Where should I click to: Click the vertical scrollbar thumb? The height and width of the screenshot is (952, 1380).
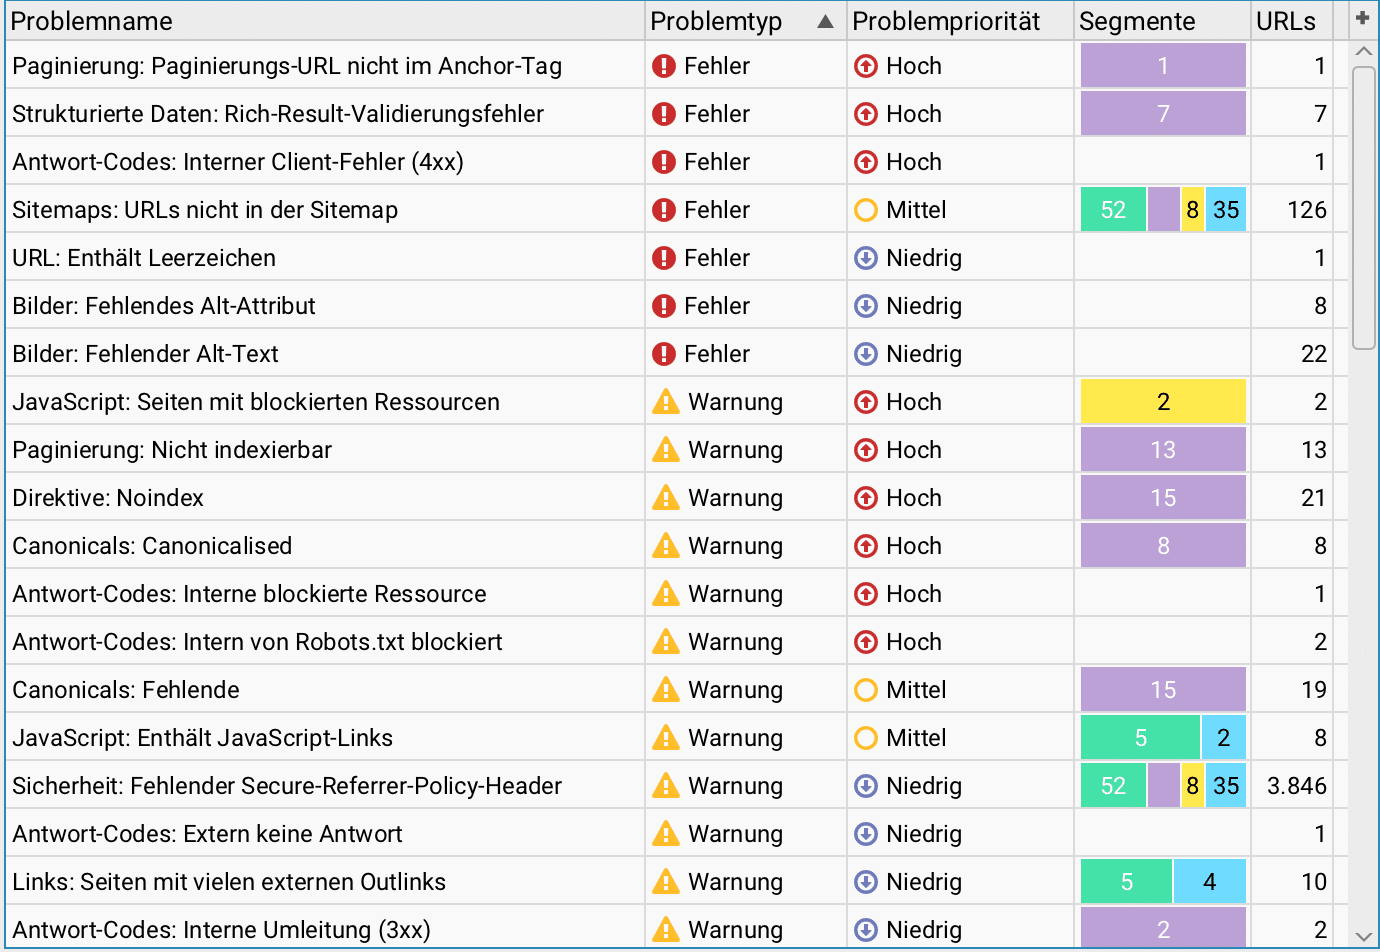coord(1363,208)
